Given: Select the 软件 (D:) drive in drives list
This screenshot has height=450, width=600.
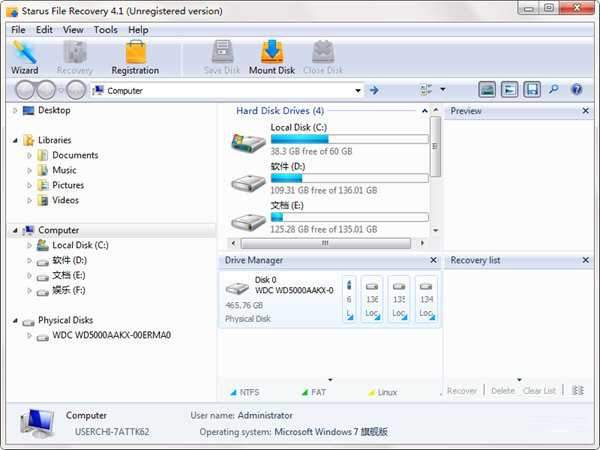Looking at the screenshot, I should pos(329,178).
